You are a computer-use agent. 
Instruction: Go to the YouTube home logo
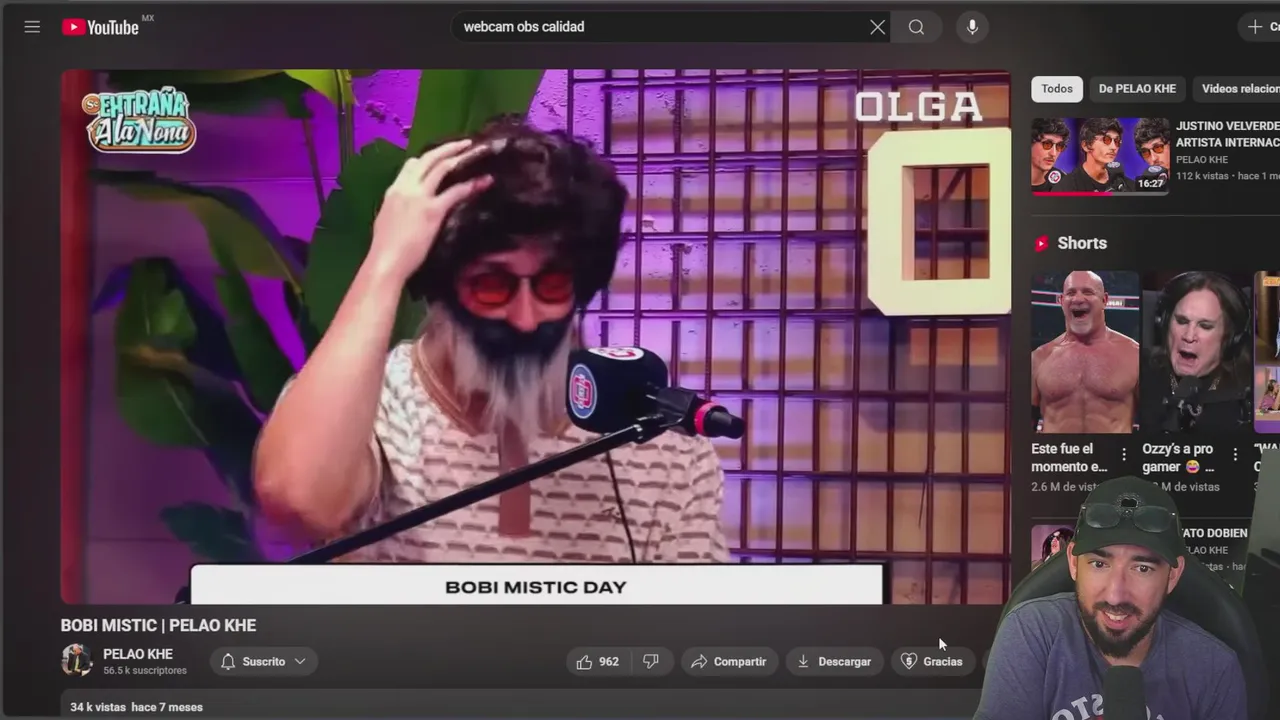[x=100, y=27]
